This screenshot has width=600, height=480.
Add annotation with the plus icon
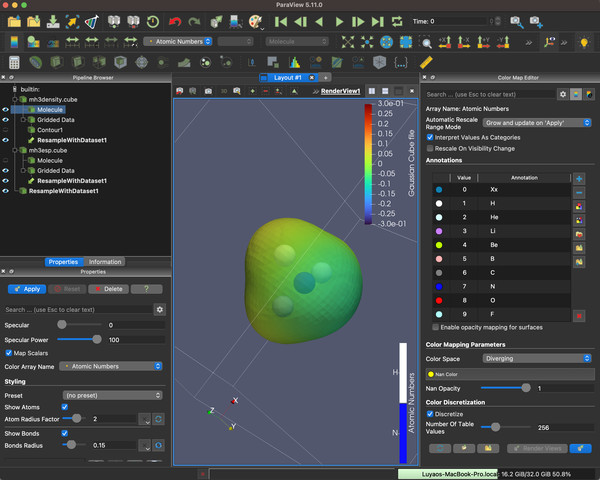coord(579,178)
